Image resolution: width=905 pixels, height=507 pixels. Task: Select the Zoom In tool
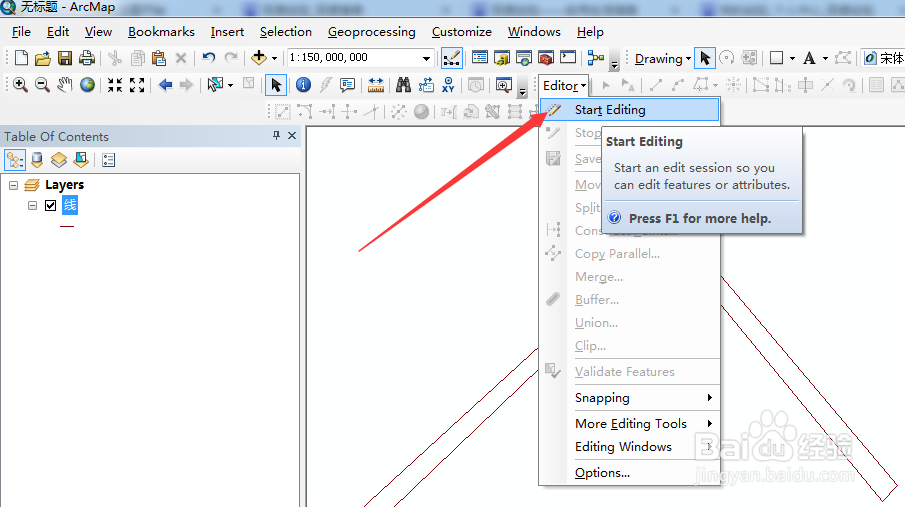point(20,85)
